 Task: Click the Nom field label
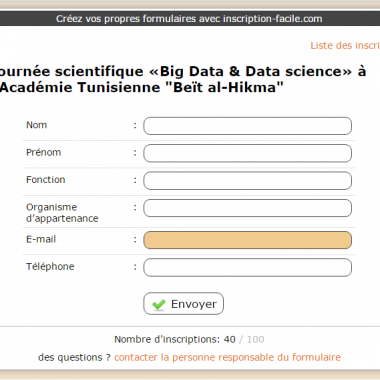tap(37, 125)
